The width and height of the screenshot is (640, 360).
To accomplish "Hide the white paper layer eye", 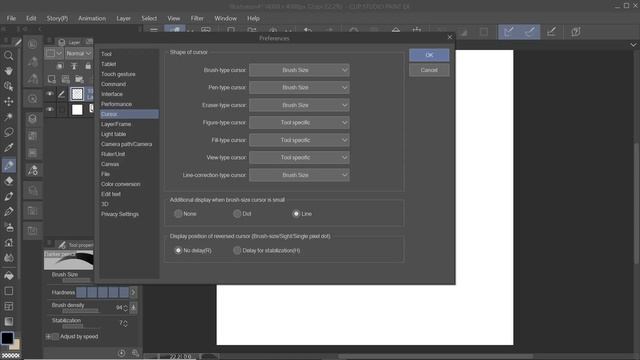I will pos(50,109).
